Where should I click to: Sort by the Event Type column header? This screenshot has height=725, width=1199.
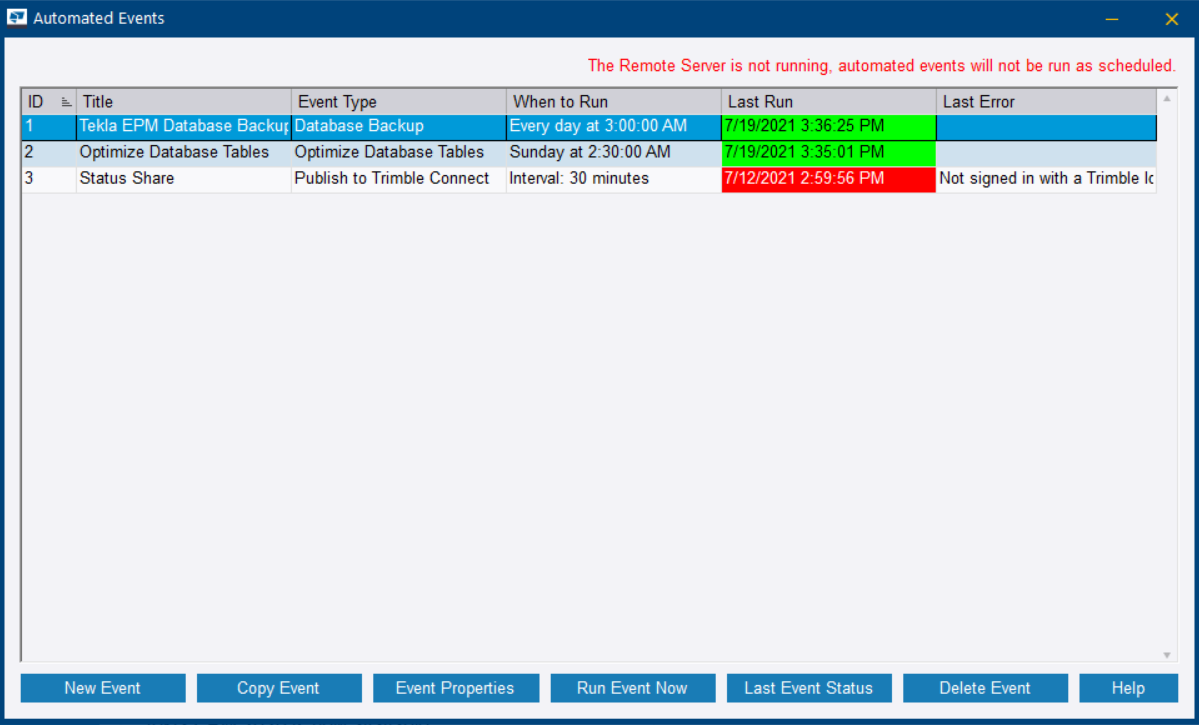click(398, 102)
